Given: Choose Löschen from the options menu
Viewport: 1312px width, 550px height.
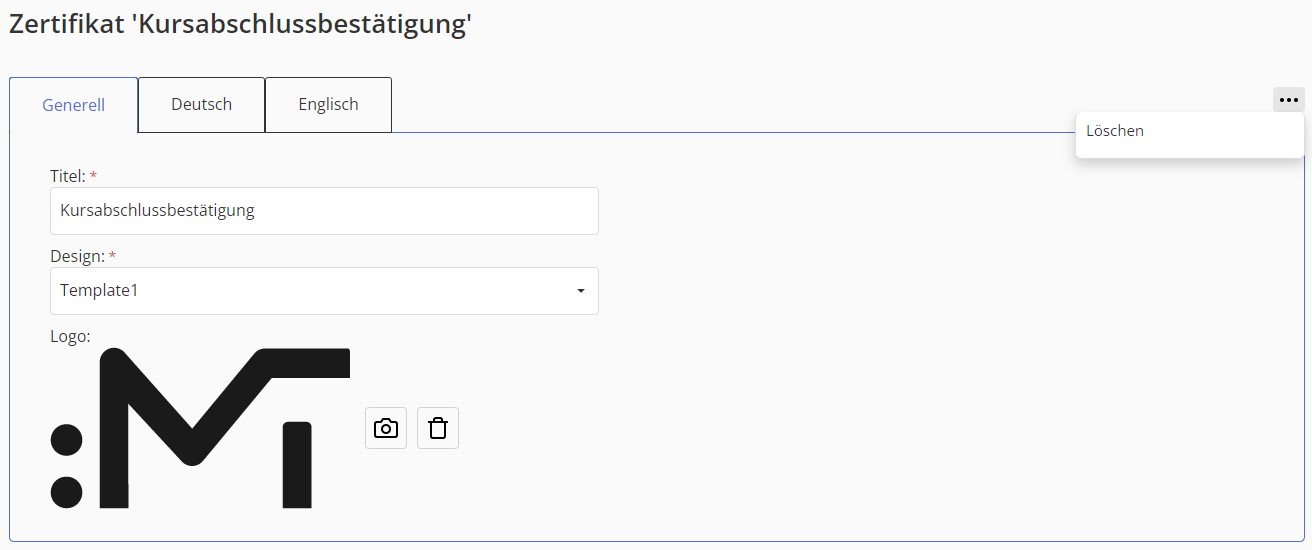Looking at the screenshot, I should pos(1115,131).
